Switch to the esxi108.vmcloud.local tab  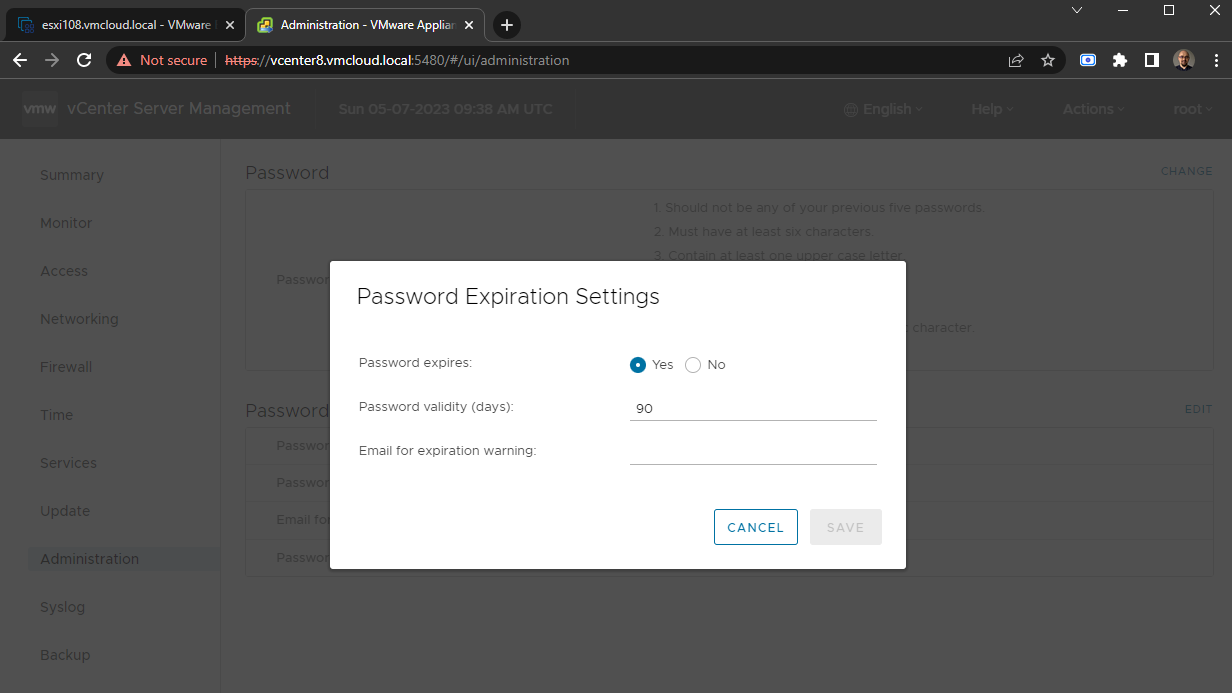click(x=120, y=24)
